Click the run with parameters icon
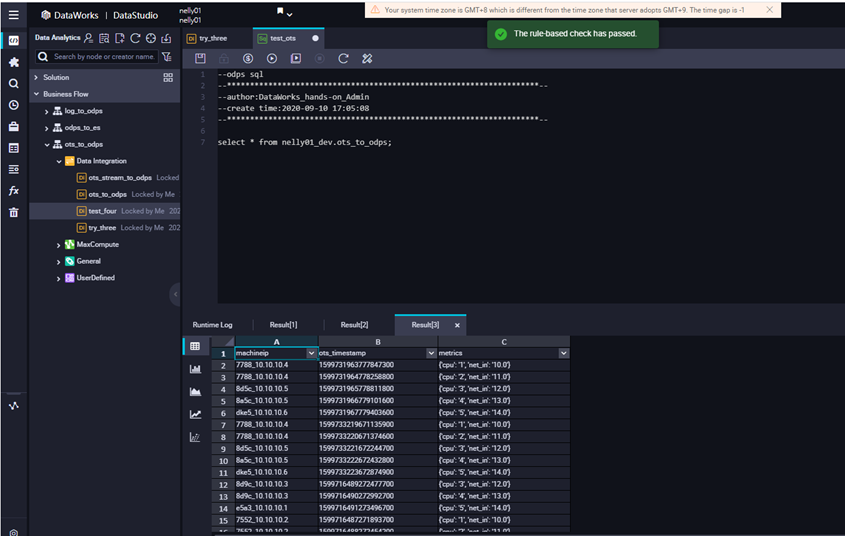Screen dimensions: 845x536 pos(296,58)
